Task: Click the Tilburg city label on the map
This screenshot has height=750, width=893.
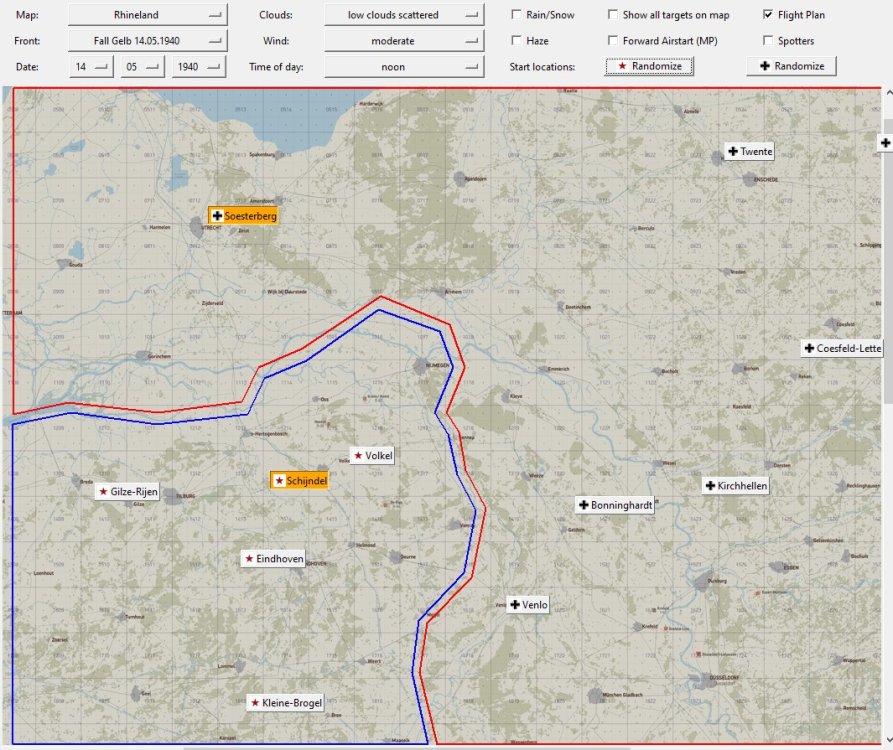Action: (x=186, y=496)
